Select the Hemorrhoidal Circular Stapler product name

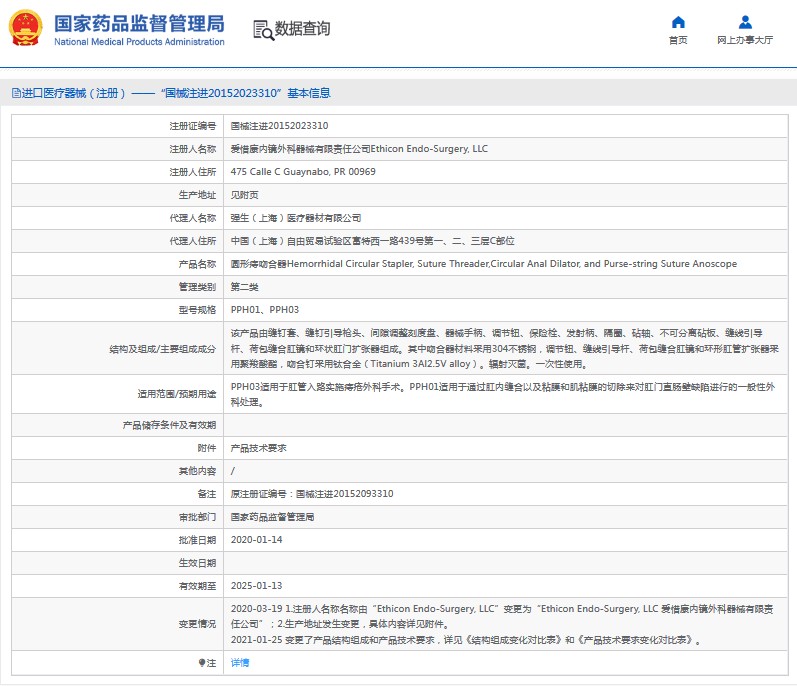click(x=483, y=264)
